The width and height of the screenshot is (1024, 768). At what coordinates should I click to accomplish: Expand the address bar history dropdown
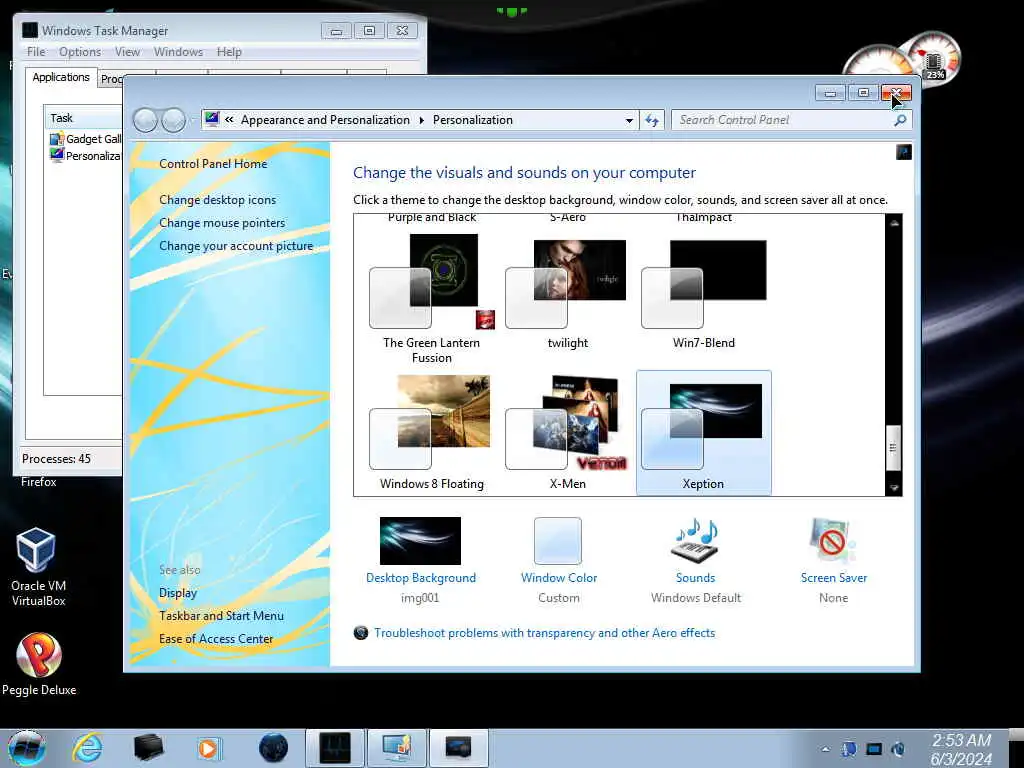pos(629,120)
